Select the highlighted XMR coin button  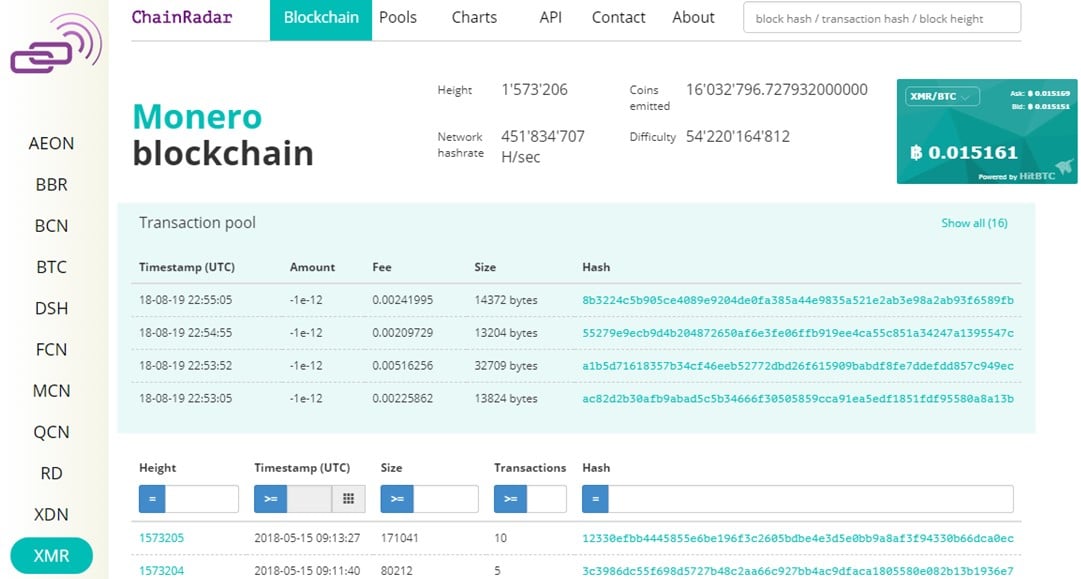51,556
